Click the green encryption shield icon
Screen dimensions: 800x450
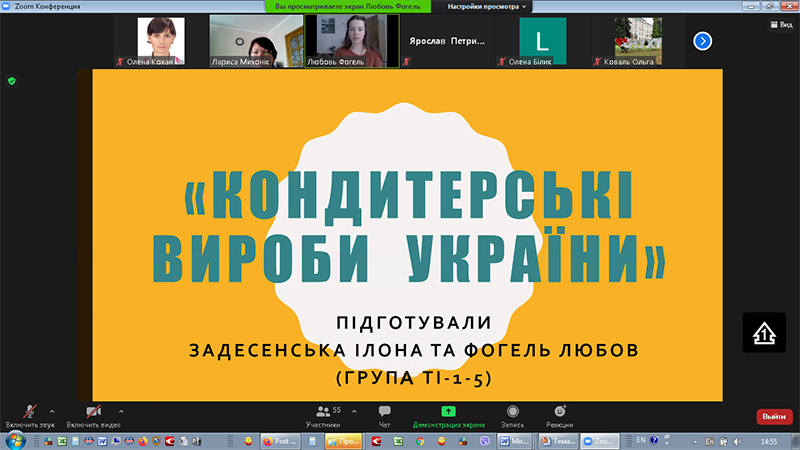[12, 81]
